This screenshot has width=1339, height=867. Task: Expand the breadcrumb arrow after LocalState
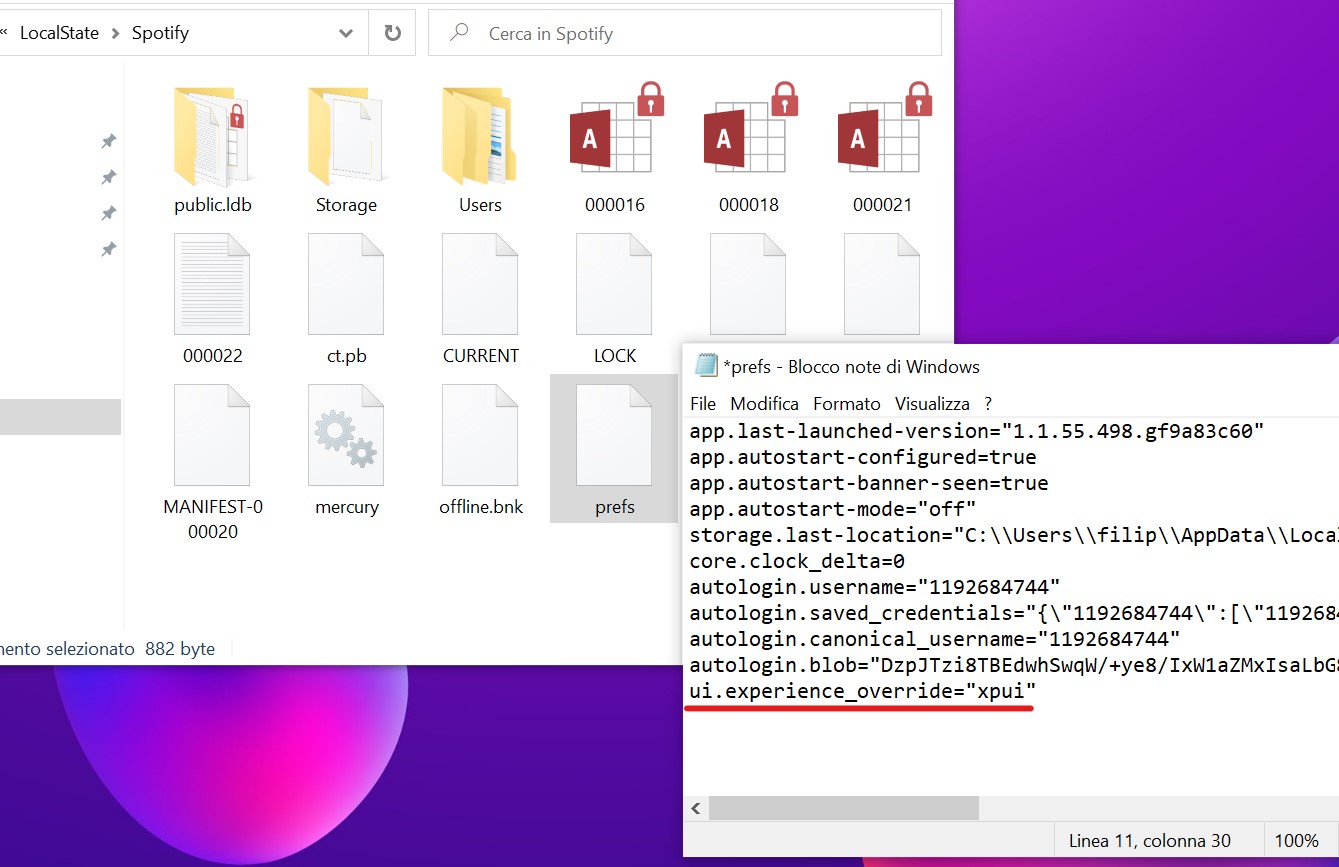coord(115,33)
